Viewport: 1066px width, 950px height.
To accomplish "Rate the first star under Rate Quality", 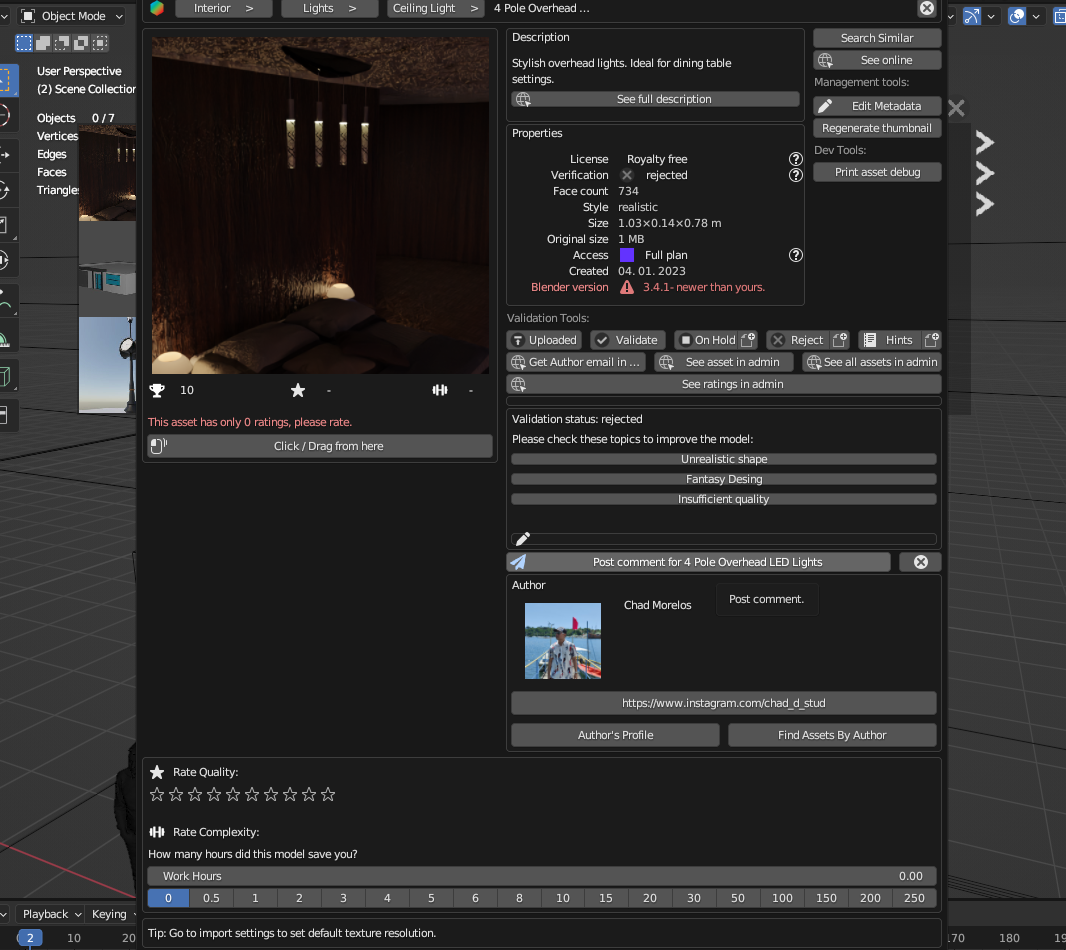I will [x=157, y=794].
